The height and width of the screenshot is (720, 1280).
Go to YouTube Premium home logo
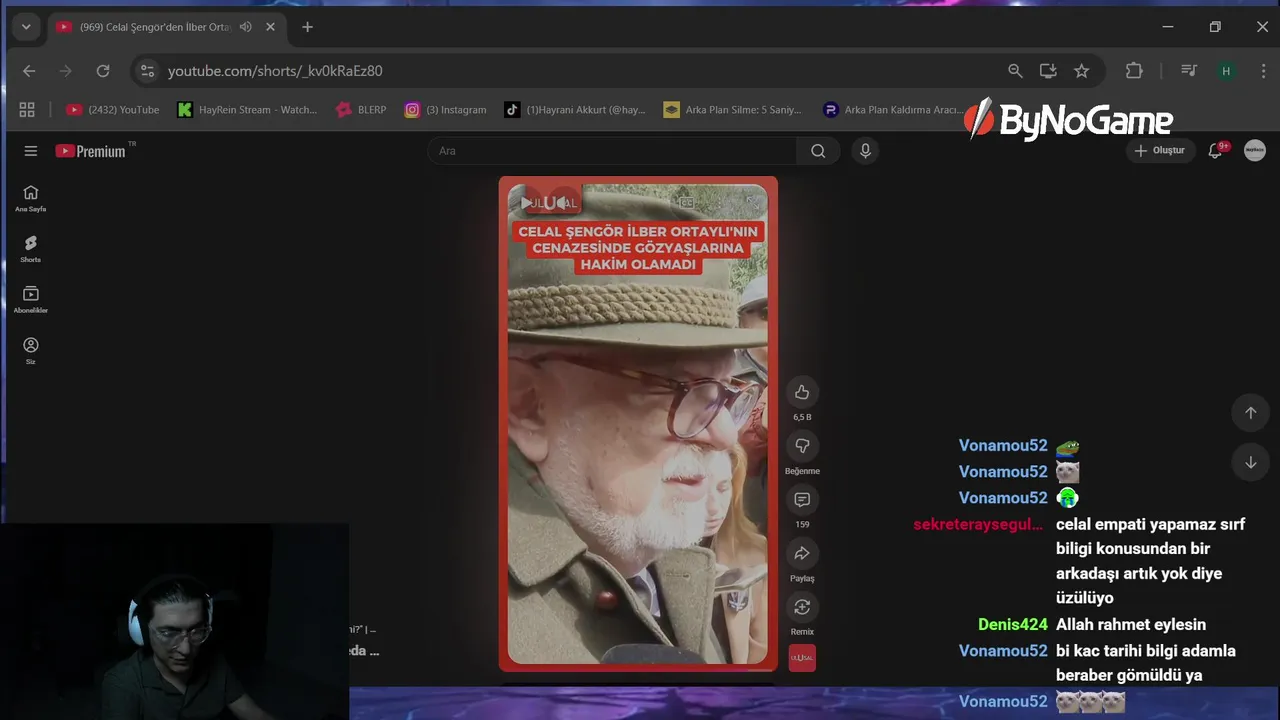click(x=91, y=151)
